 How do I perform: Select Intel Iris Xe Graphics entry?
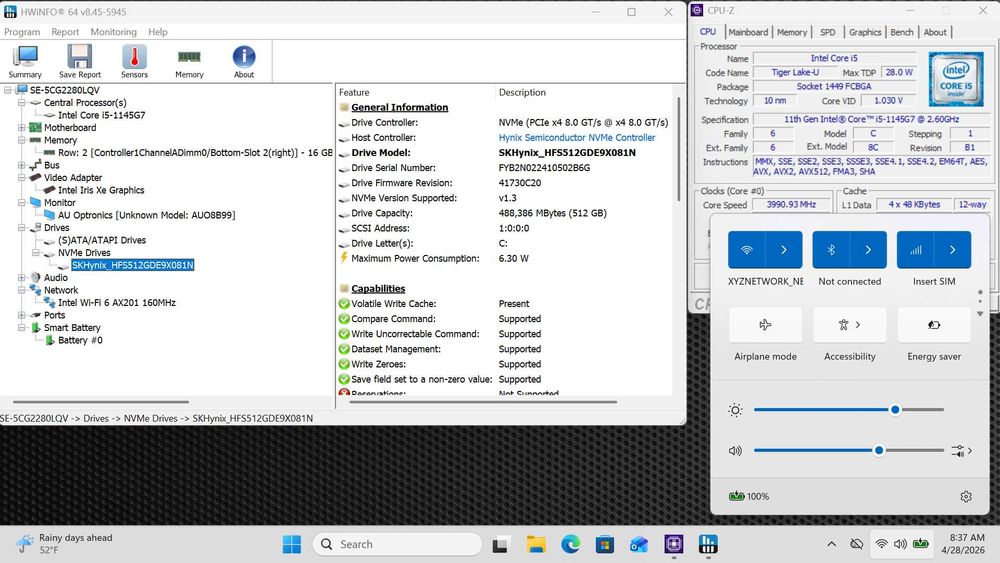pyautogui.click(x=101, y=190)
